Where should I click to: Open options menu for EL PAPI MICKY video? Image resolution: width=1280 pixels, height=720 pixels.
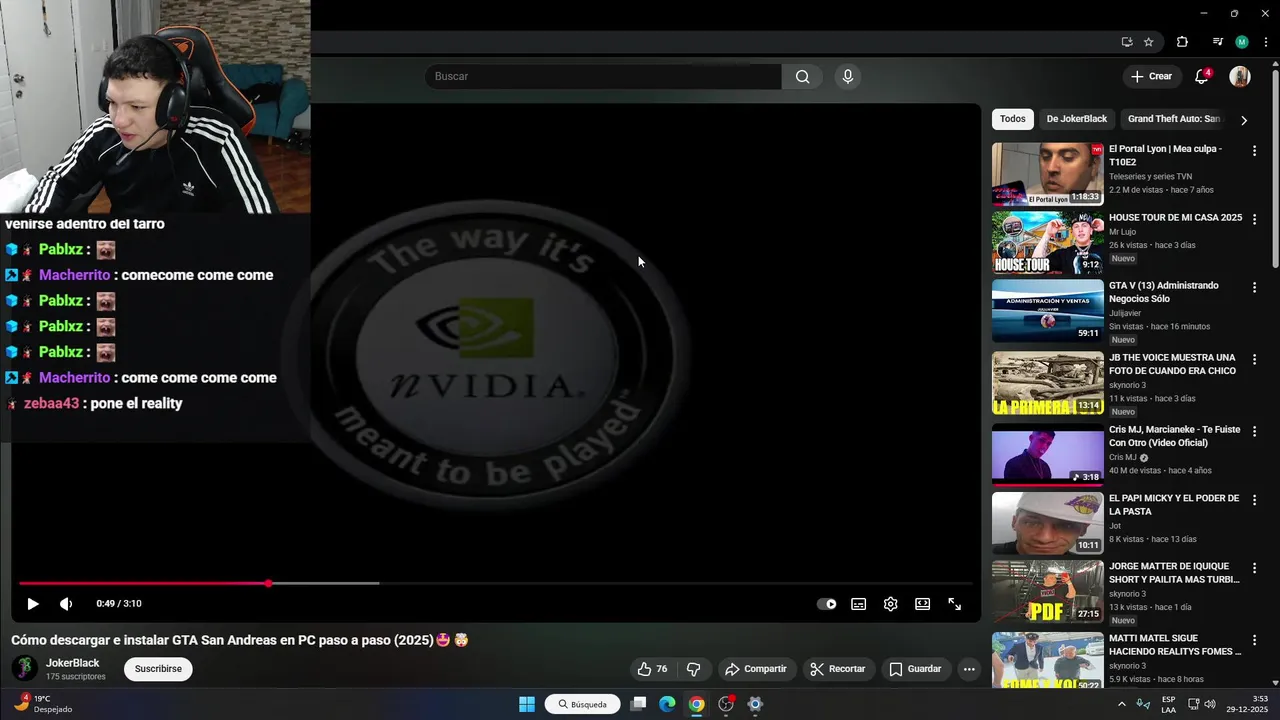pyautogui.click(x=1254, y=500)
